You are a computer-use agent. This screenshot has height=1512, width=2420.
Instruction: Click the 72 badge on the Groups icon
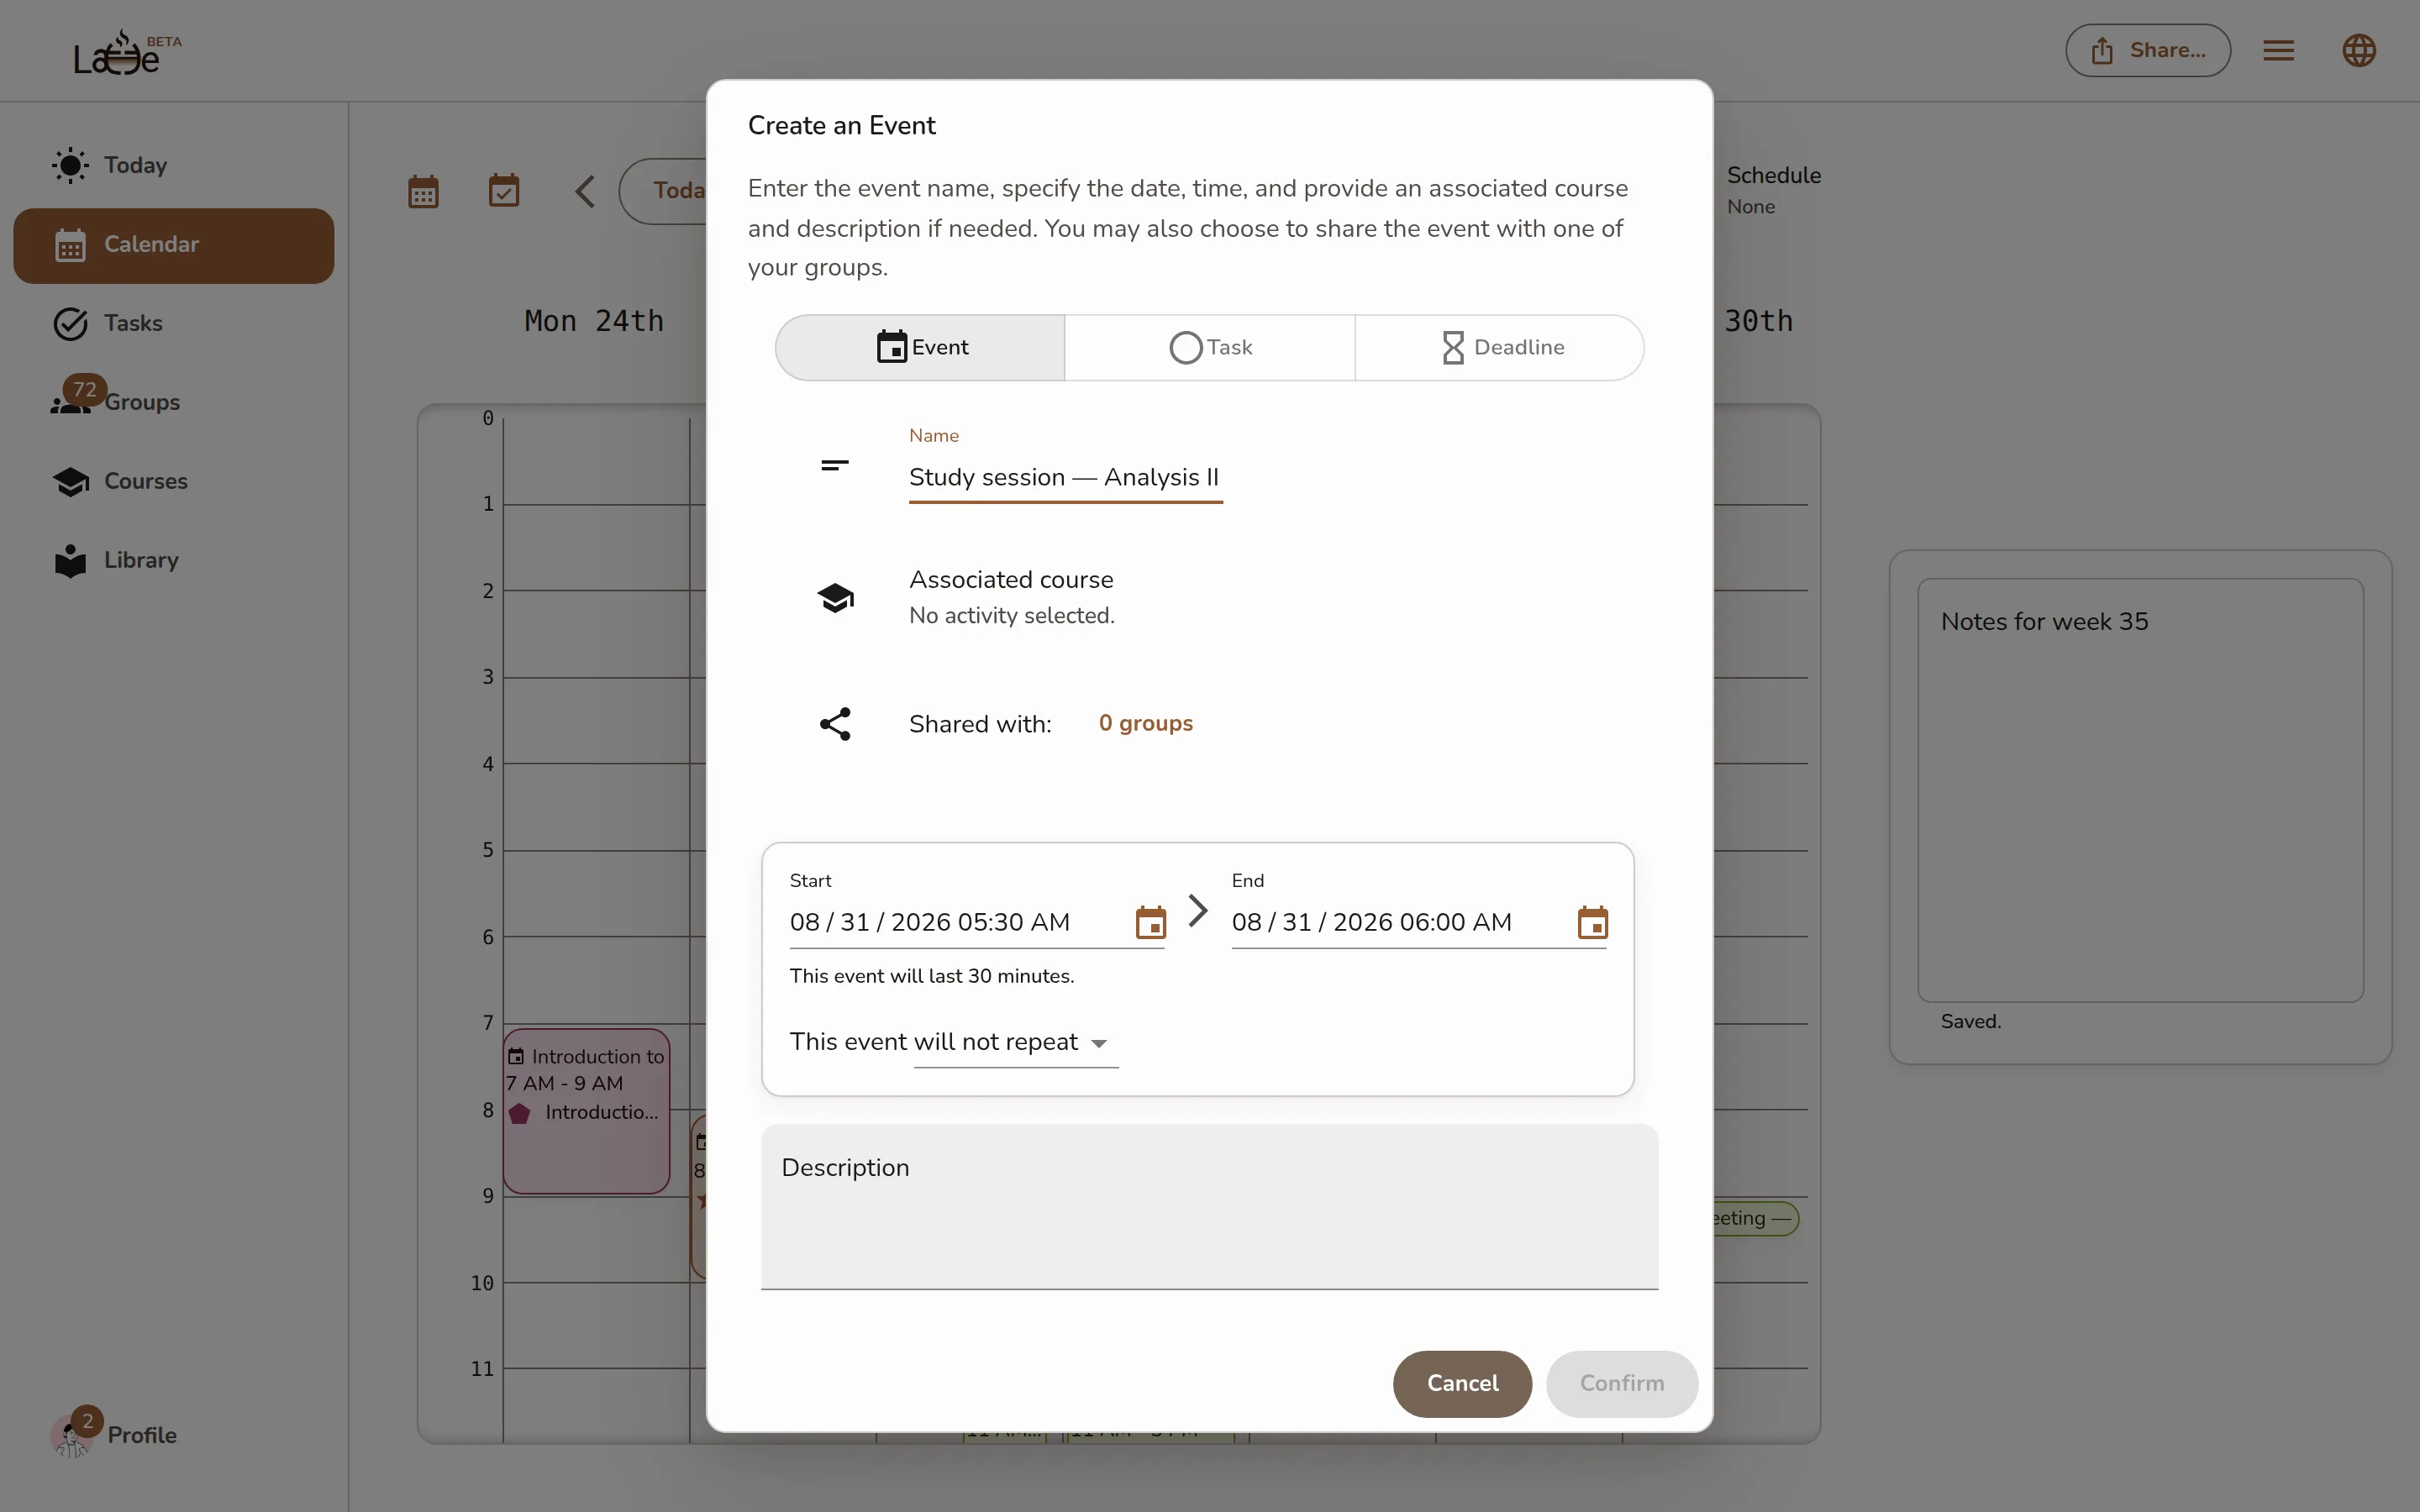(x=85, y=389)
